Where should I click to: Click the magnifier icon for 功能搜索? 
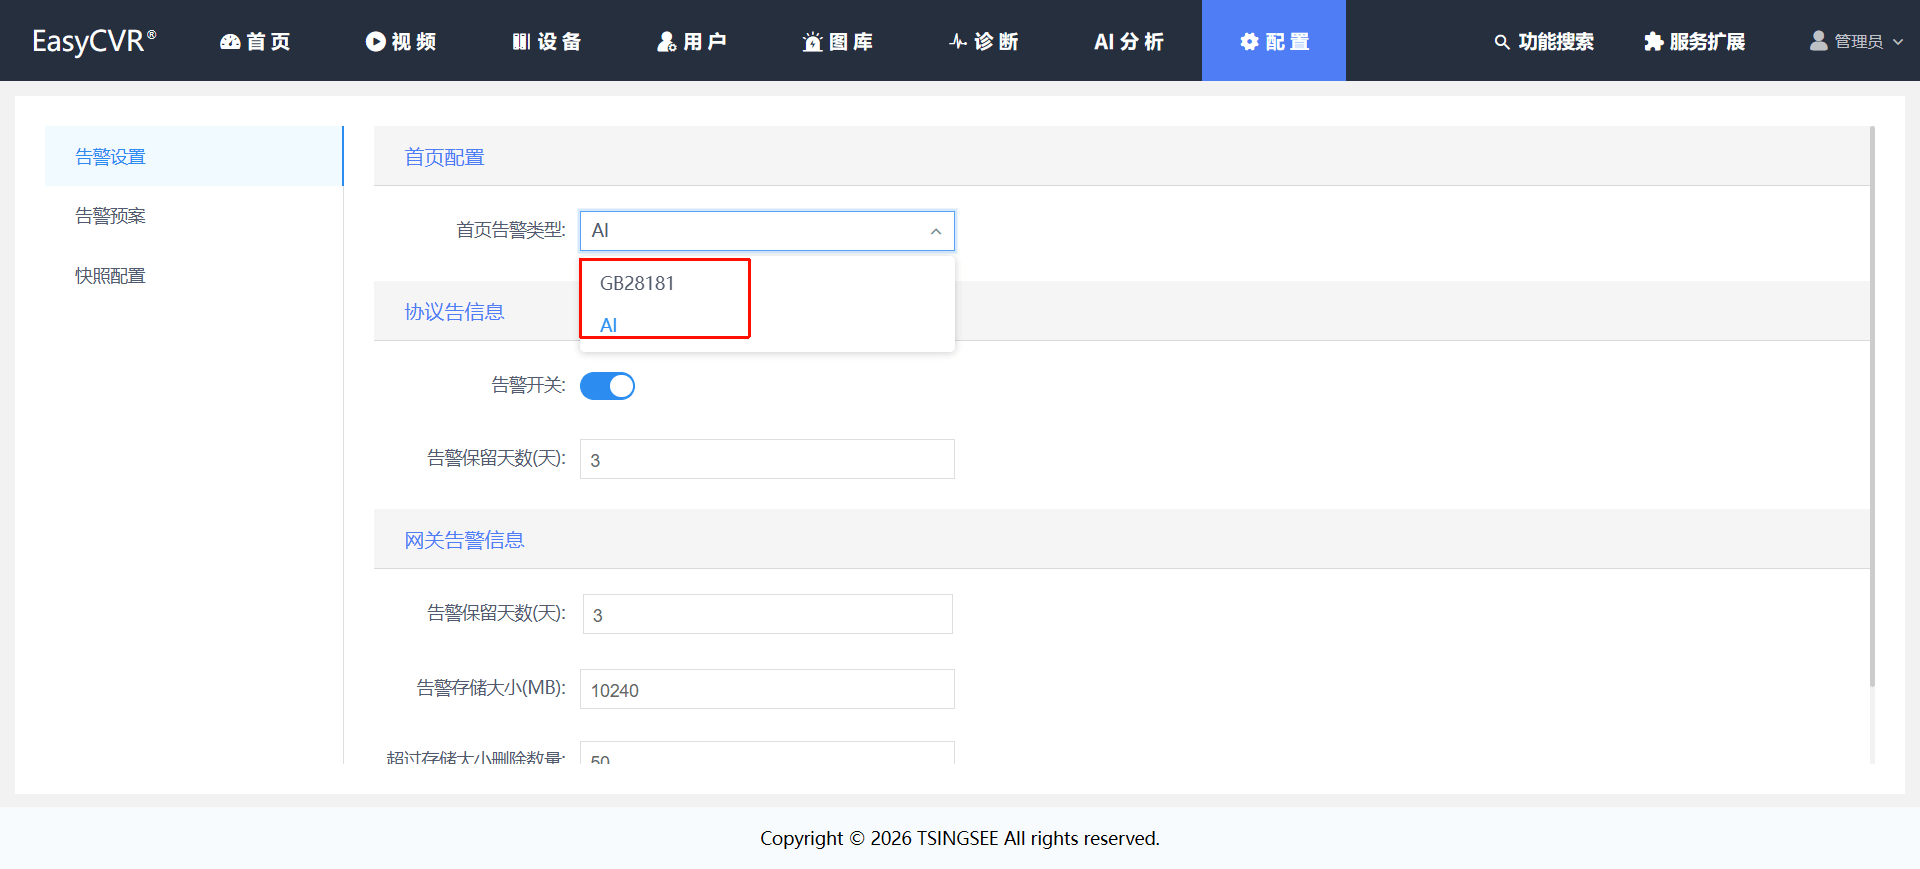pyautogui.click(x=1502, y=42)
